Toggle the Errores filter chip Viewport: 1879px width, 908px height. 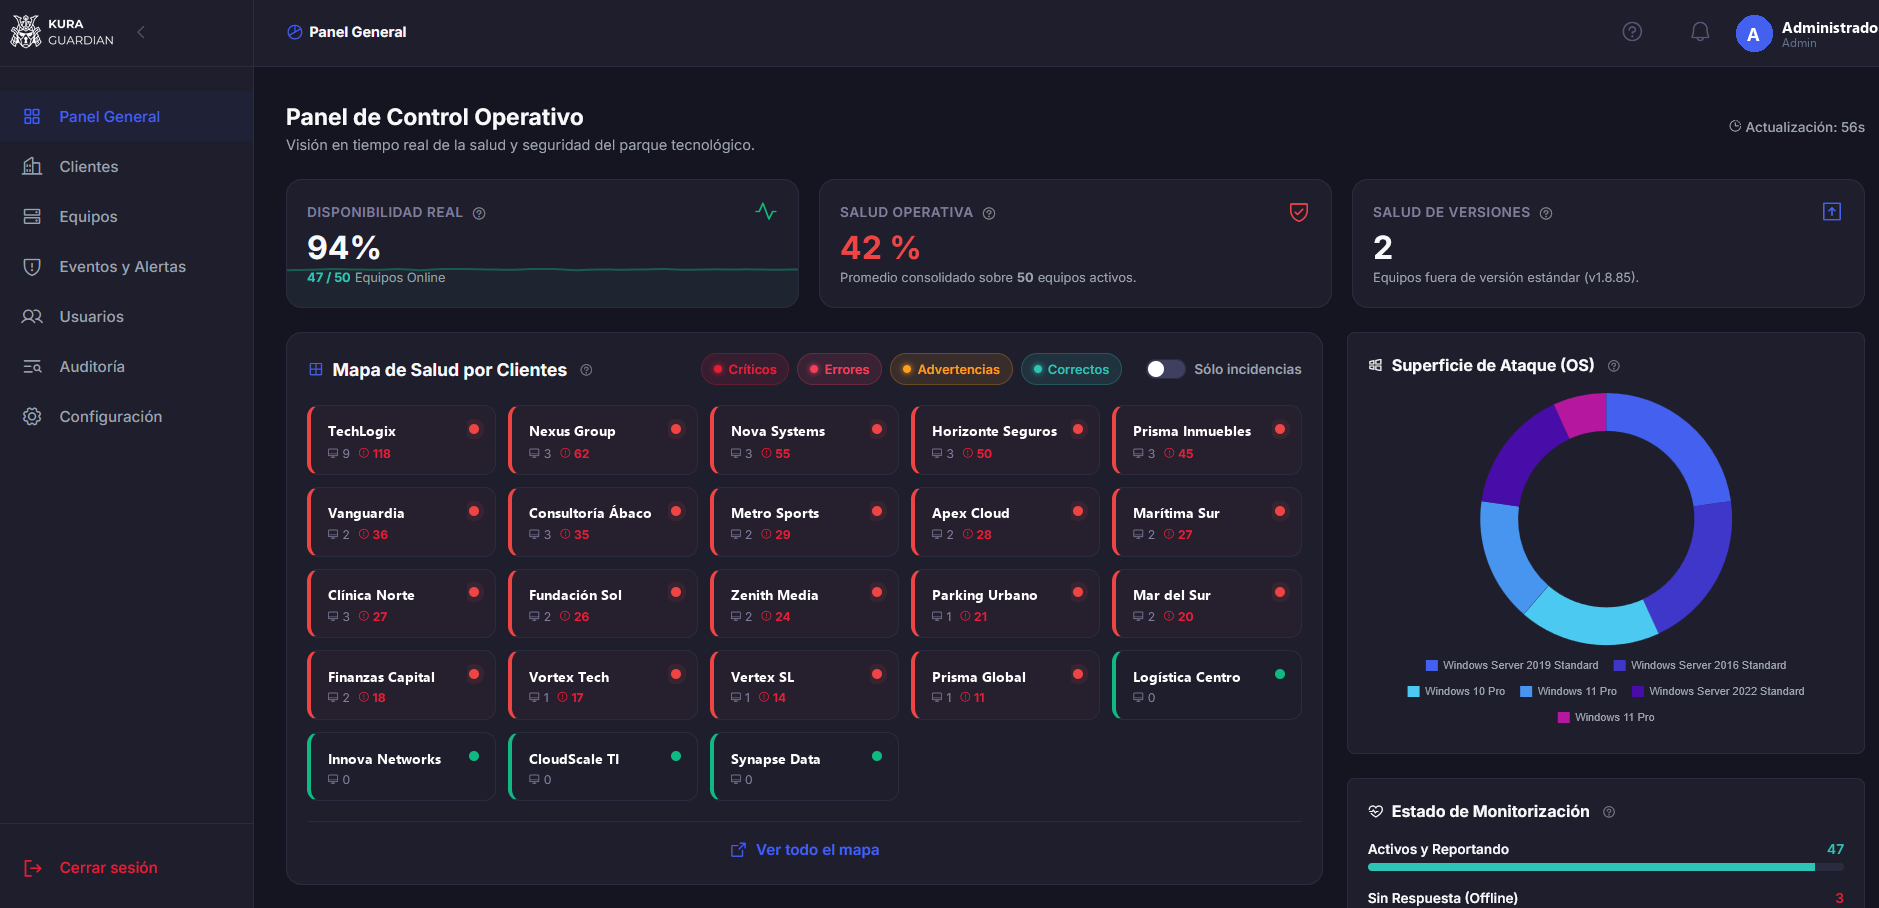[x=840, y=369]
